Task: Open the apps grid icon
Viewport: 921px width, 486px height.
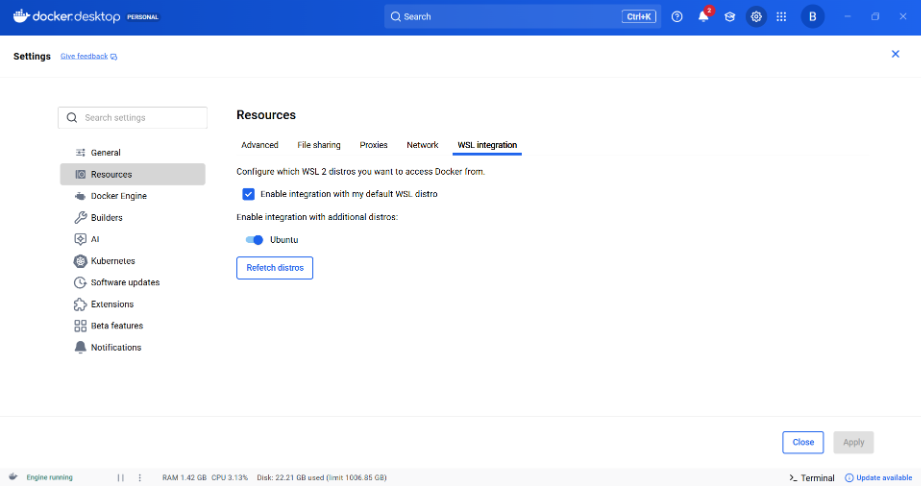Action: pyautogui.click(x=781, y=16)
